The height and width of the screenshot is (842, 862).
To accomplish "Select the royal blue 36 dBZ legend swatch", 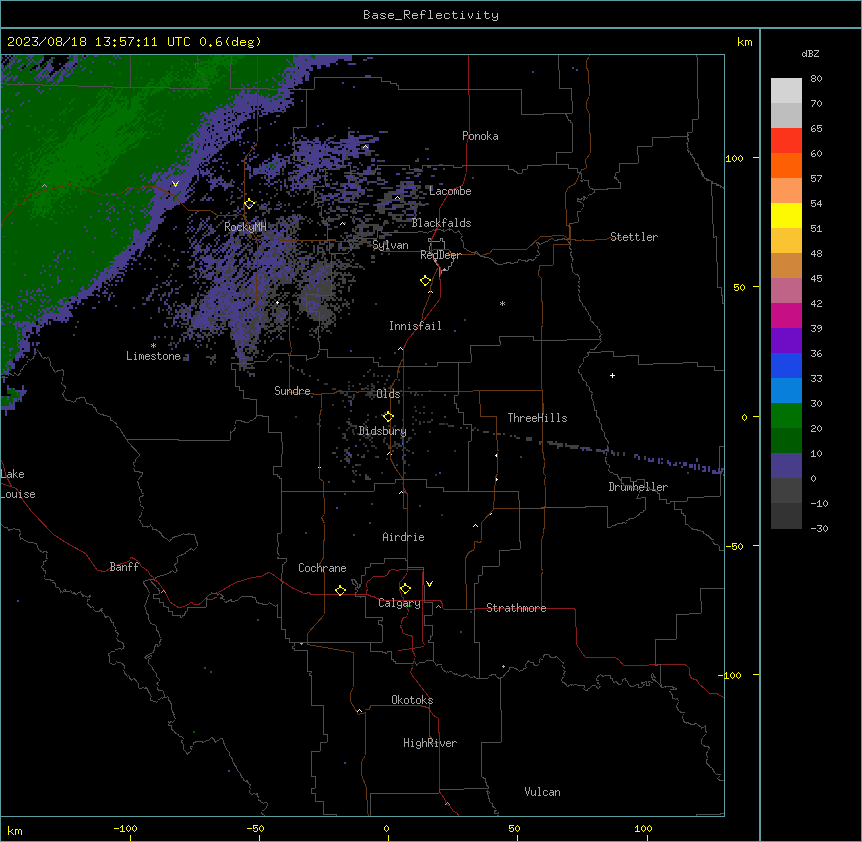I will pos(786,365).
